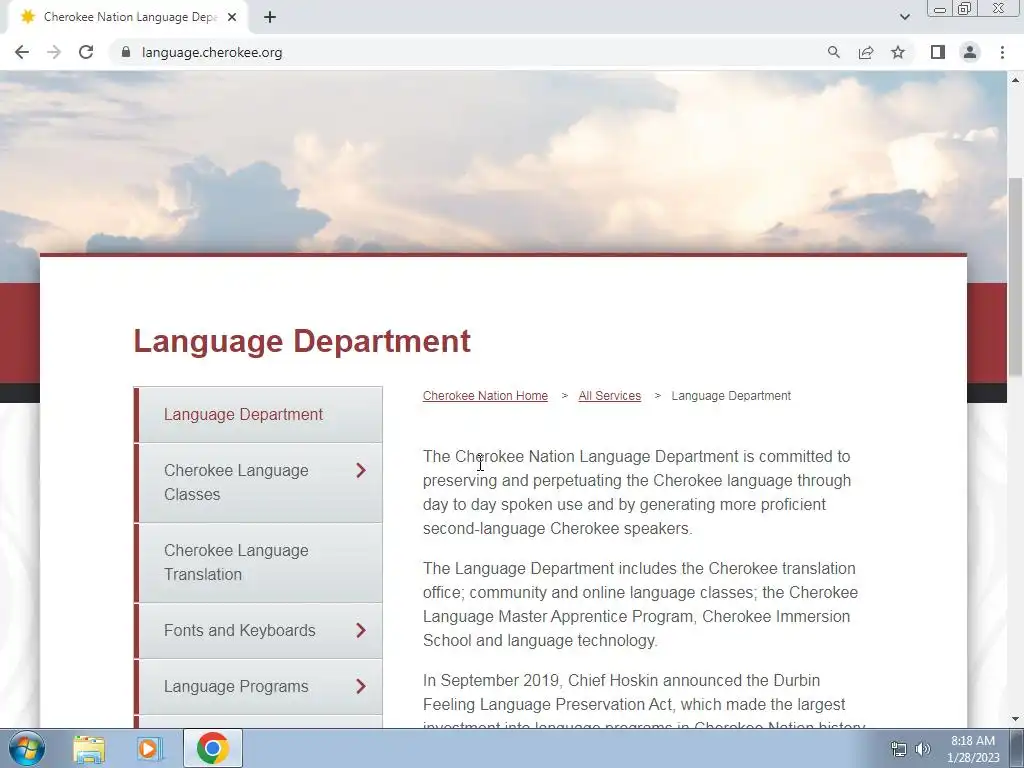This screenshot has width=1024, height=768.
Task: Click paragraph starting 'In September 2019'
Action: [644, 699]
